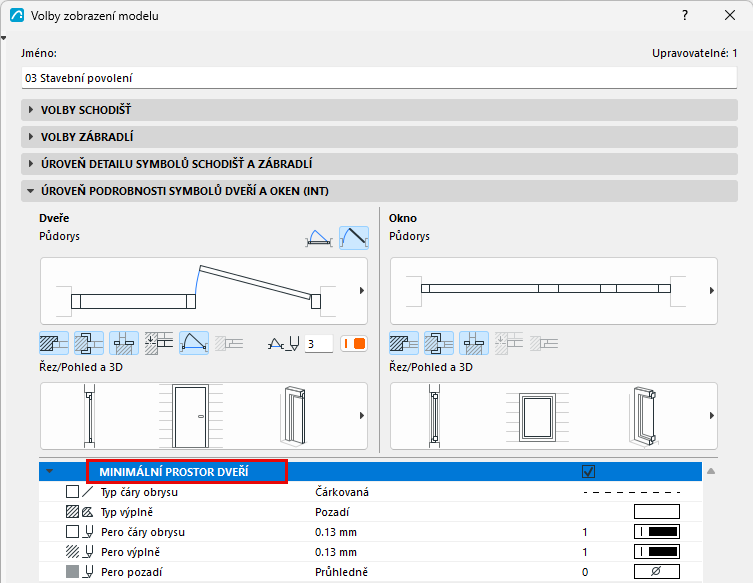Click the door opening line pen icon
Viewport: 753px width, 583px height.
pyautogui.click(x=284, y=344)
